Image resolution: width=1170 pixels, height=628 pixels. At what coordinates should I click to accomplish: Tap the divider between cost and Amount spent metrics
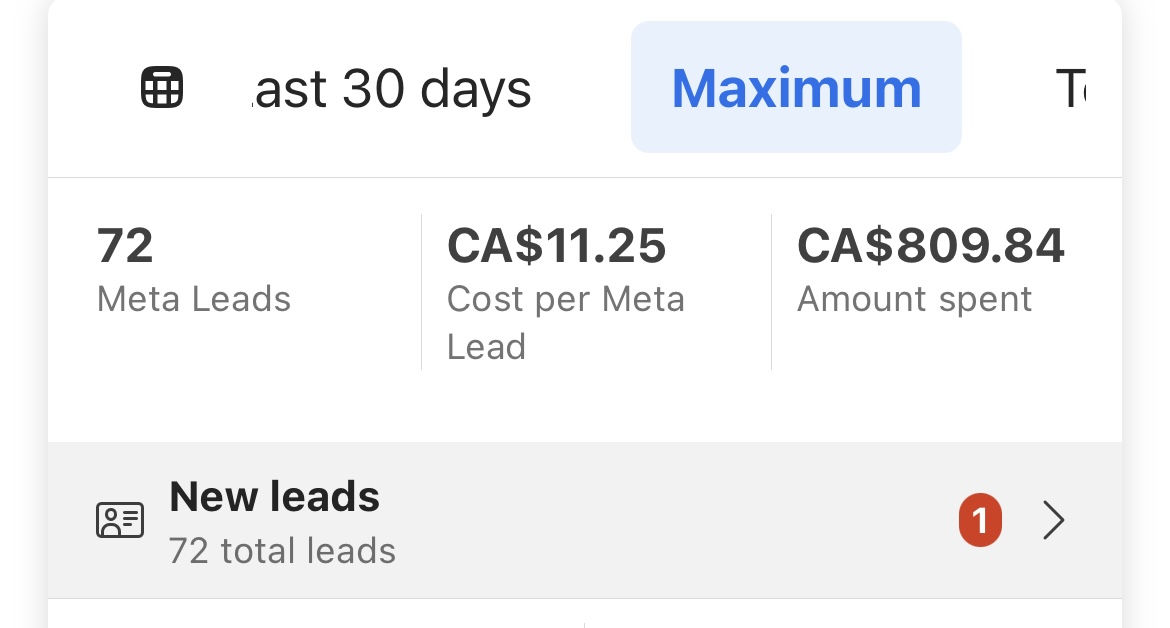coord(772,292)
